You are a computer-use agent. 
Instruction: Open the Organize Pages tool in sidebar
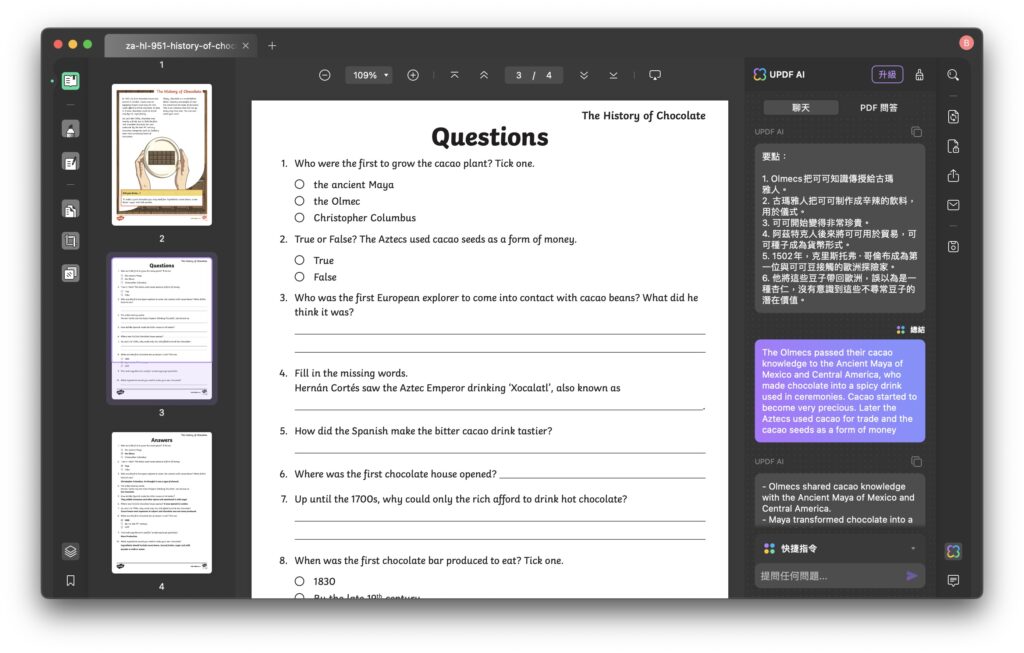coord(71,210)
